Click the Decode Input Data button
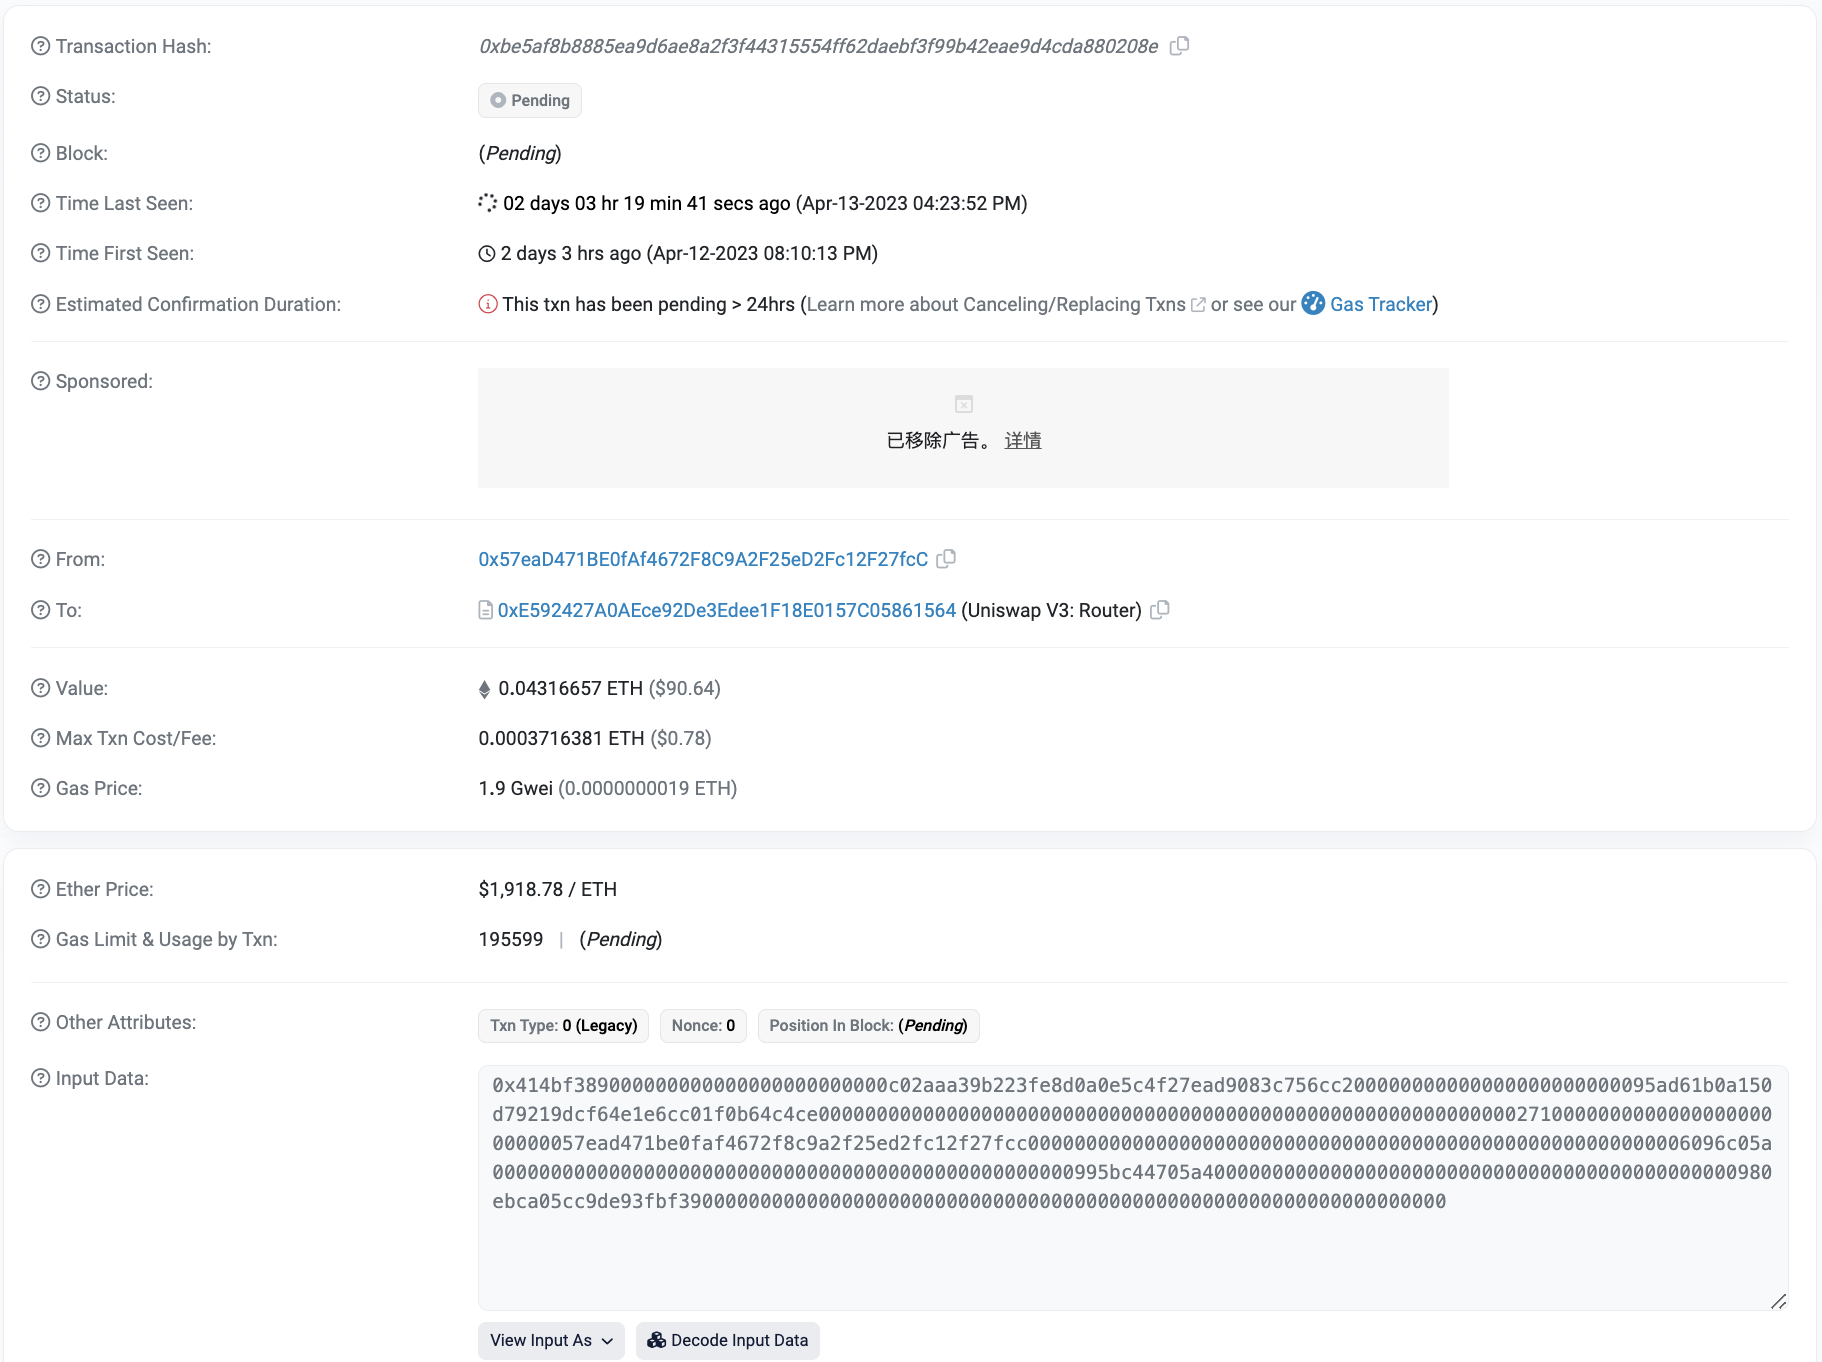Screen dimensions: 1822x1362 pyautogui.click(x=728, y=1340)
